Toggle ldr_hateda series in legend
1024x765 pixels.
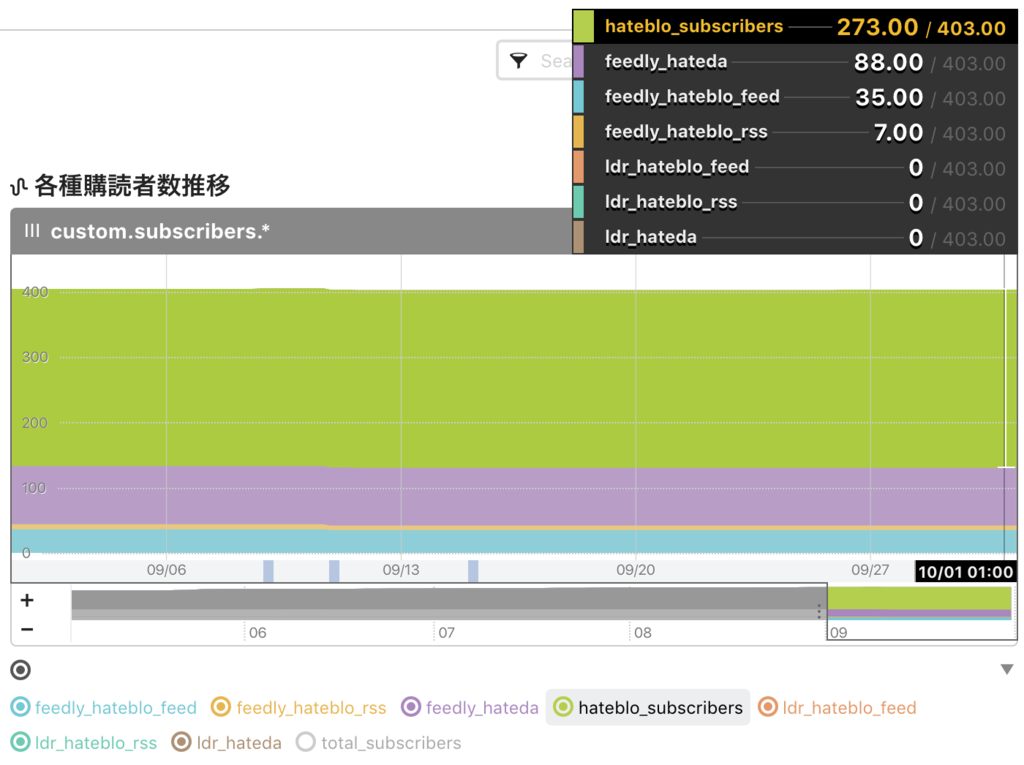(227, 743)
